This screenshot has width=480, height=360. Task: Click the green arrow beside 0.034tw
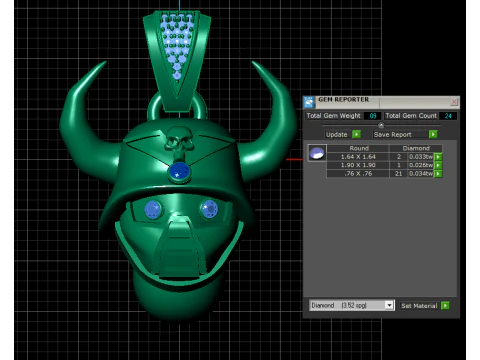438,174
